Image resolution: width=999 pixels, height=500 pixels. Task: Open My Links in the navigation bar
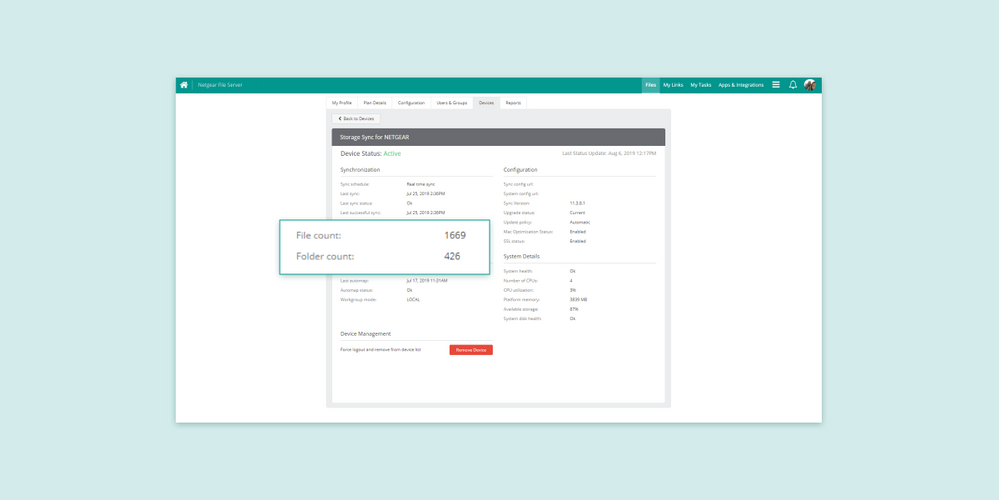click(x=673, y=85)
